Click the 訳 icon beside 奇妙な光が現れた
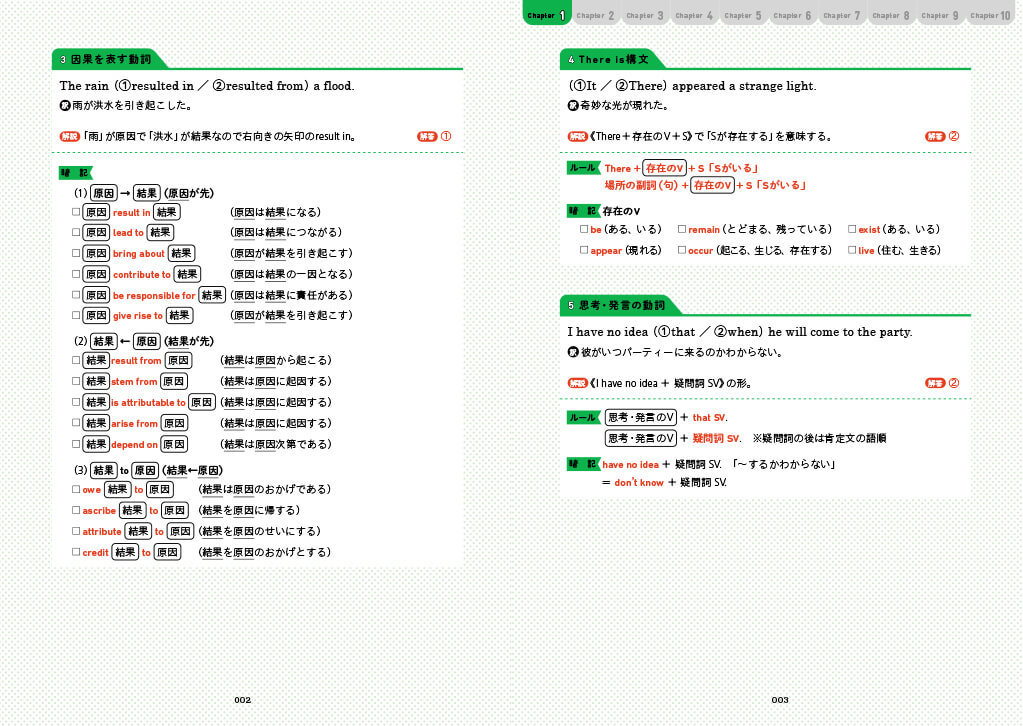The image size is (1023, 726). (572, 105)
